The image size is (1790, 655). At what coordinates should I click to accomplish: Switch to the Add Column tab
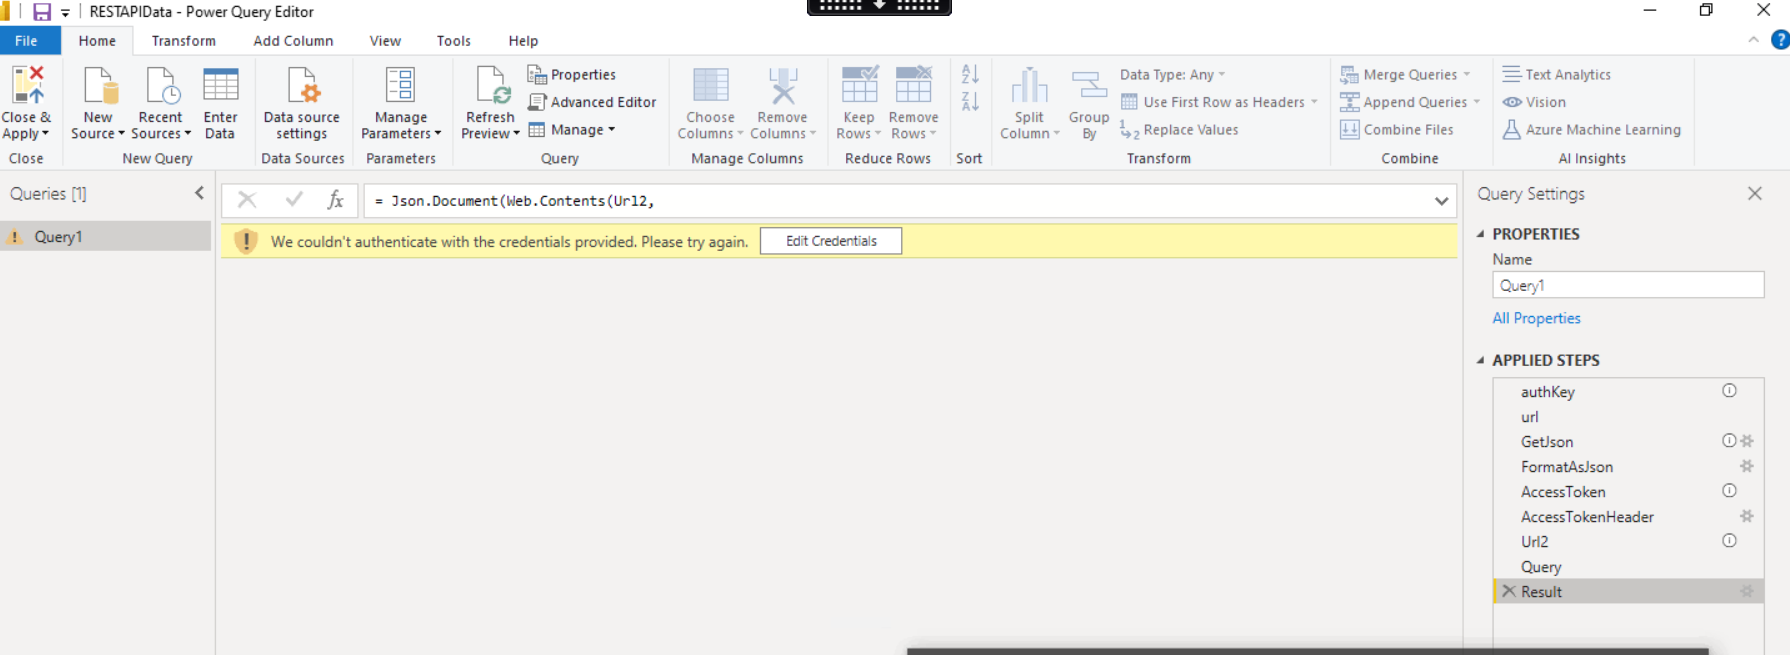click(293, 41)
